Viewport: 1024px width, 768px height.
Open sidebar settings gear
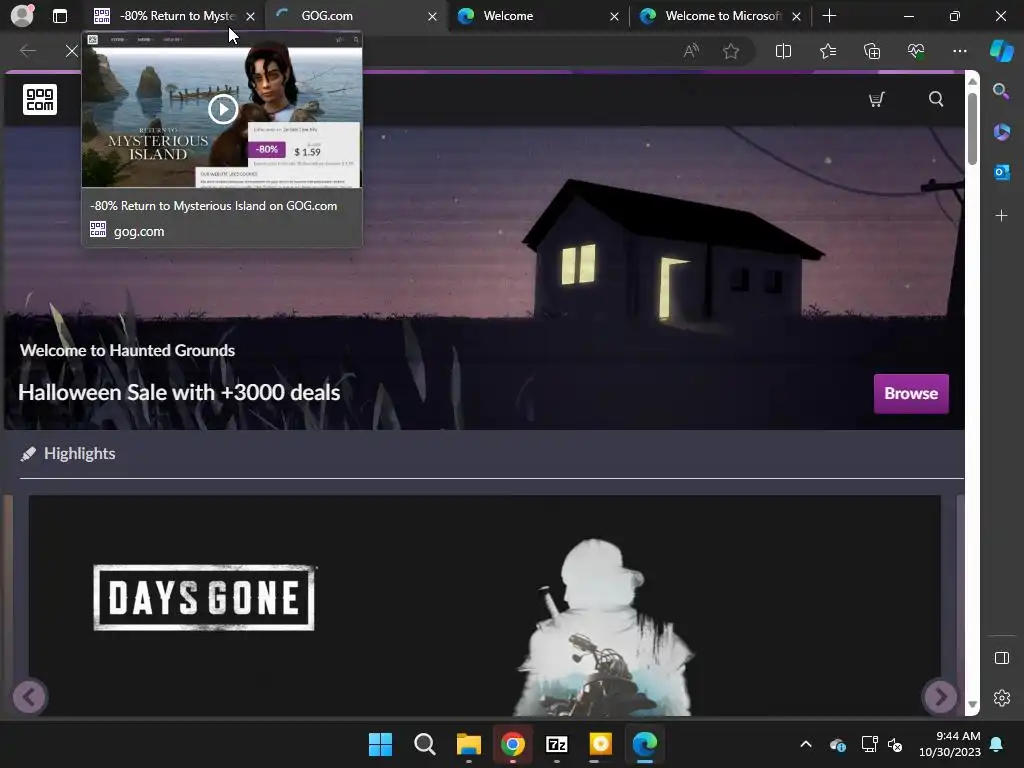click(1001, 698)
